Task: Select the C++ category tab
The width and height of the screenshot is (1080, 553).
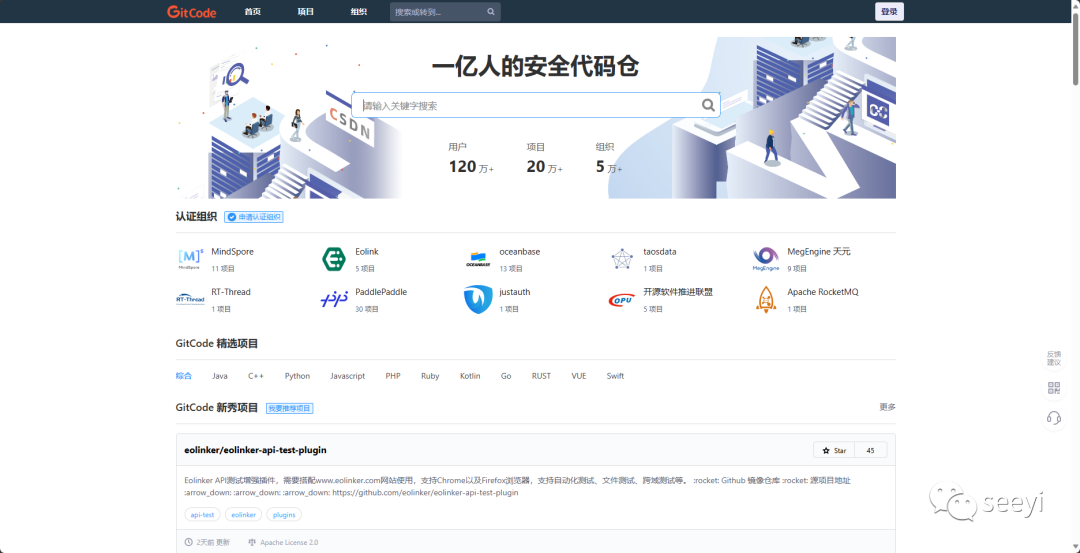Action: 256,376
